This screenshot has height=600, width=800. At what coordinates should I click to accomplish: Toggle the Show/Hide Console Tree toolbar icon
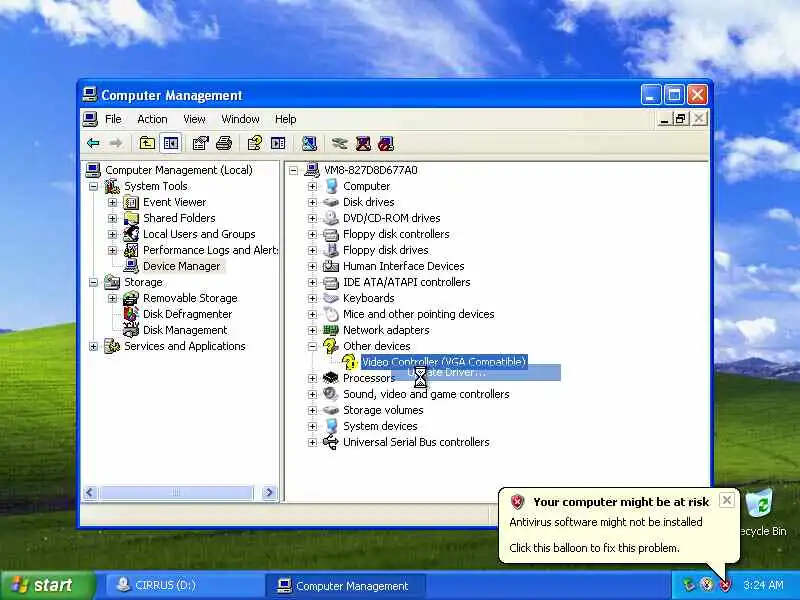[170, 143]
